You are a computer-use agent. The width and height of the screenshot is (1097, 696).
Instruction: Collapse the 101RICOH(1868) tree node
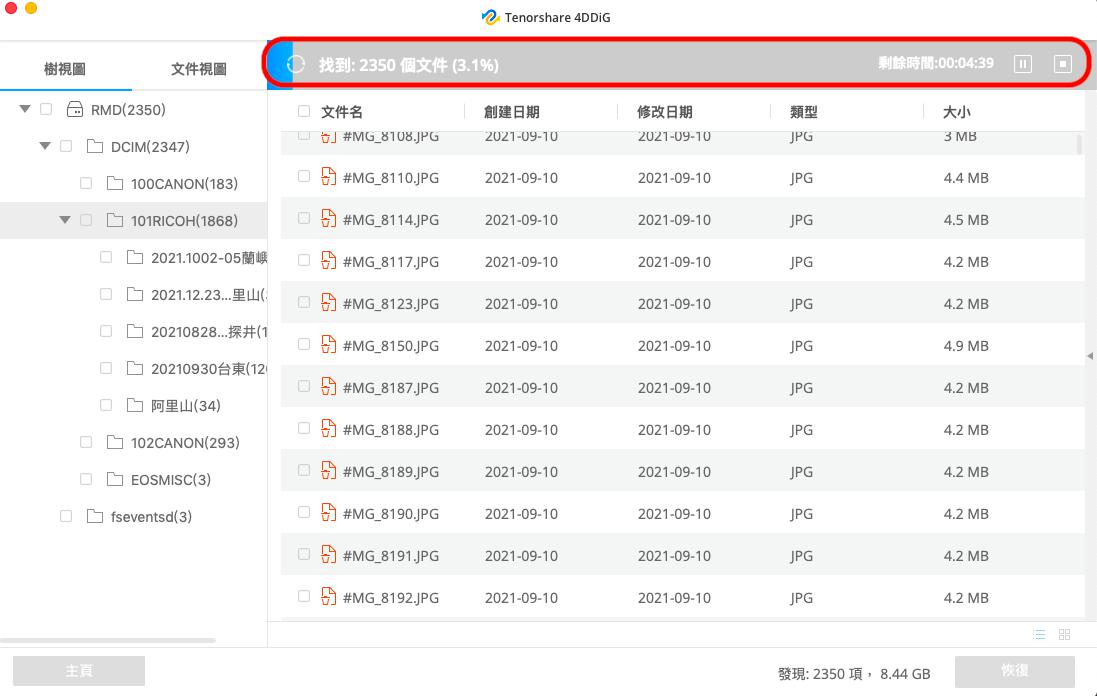pos(65,220)
